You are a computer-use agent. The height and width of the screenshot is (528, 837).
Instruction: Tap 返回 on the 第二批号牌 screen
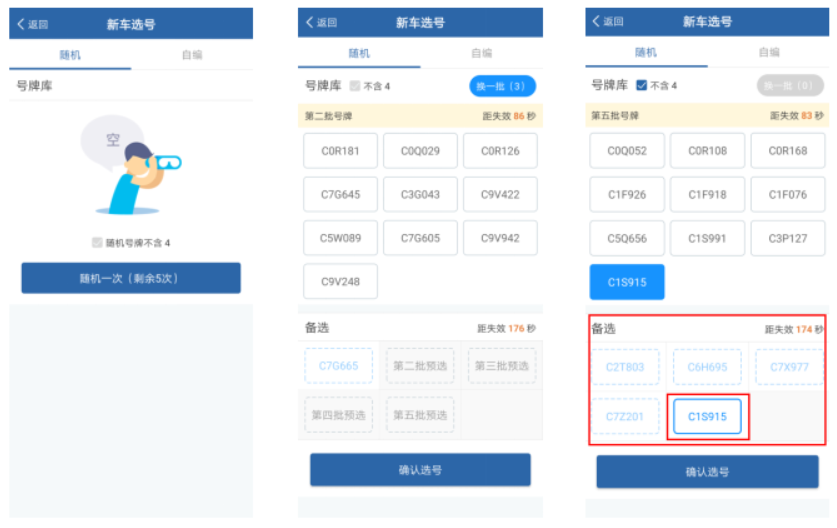coord(322,23)
